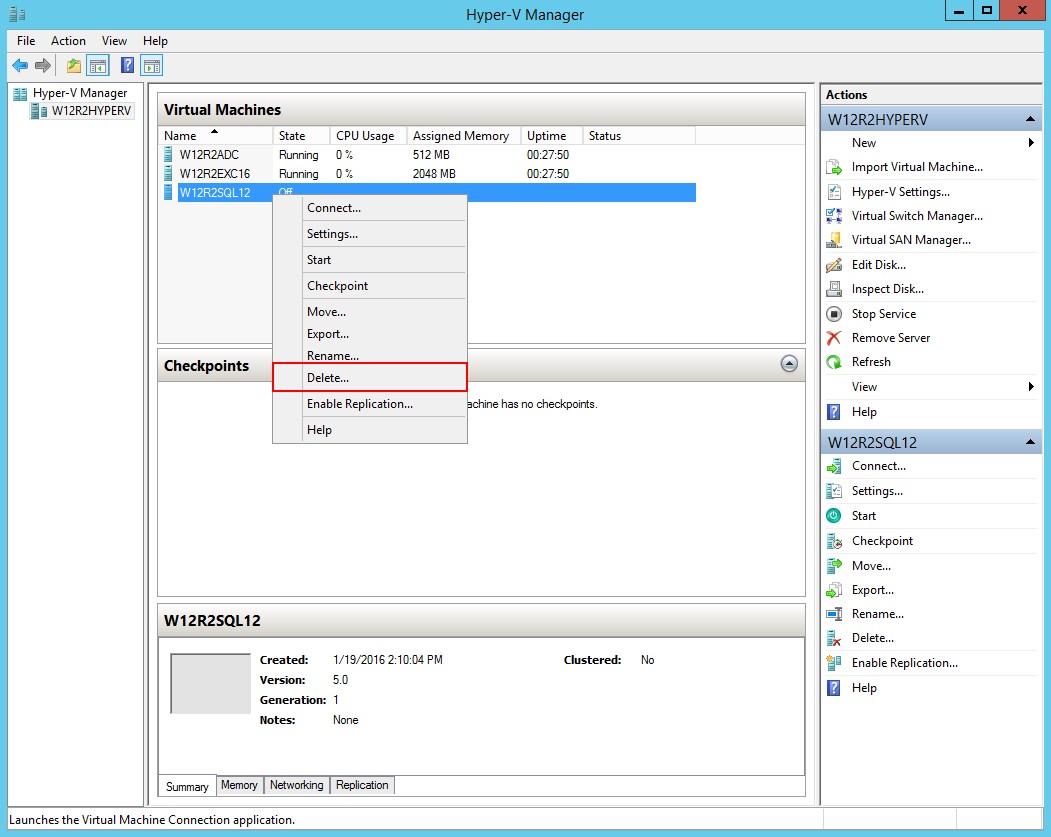Choose Connect... from the context menu
This screenshot has height=837, width=1051.
(x=370, y=208)
